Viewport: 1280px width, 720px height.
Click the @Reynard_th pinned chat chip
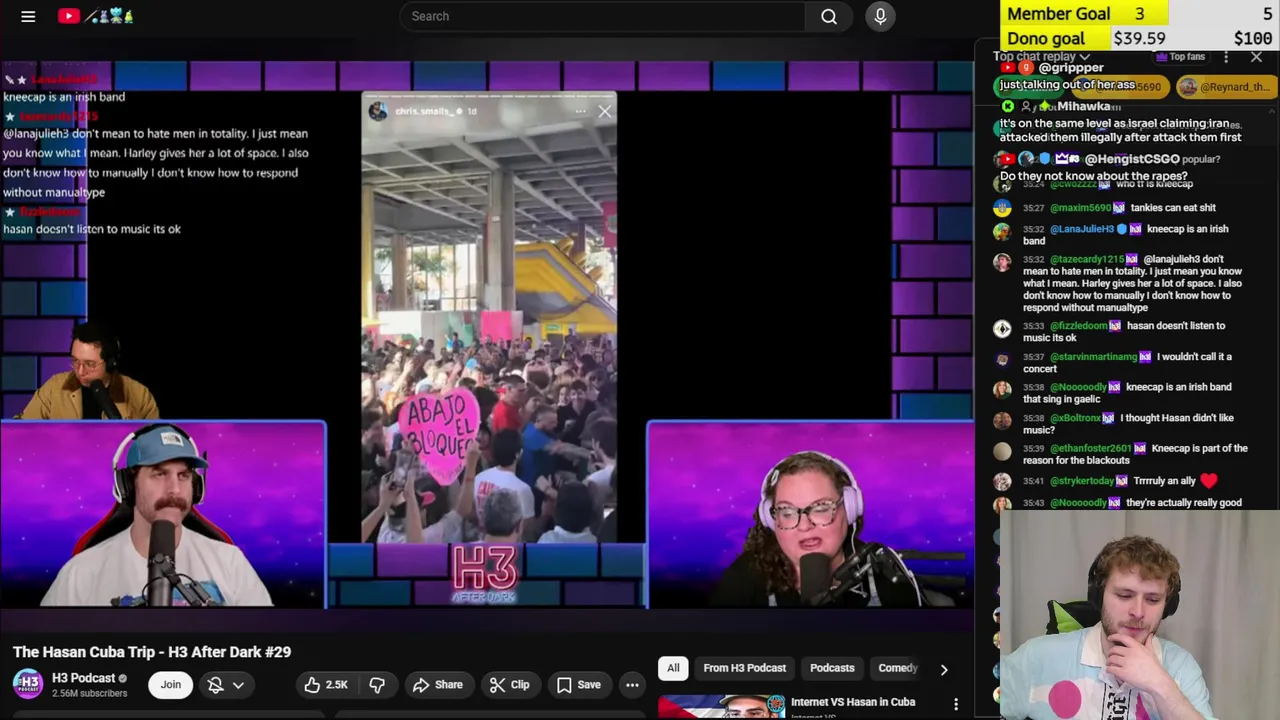coord(1225,87)
